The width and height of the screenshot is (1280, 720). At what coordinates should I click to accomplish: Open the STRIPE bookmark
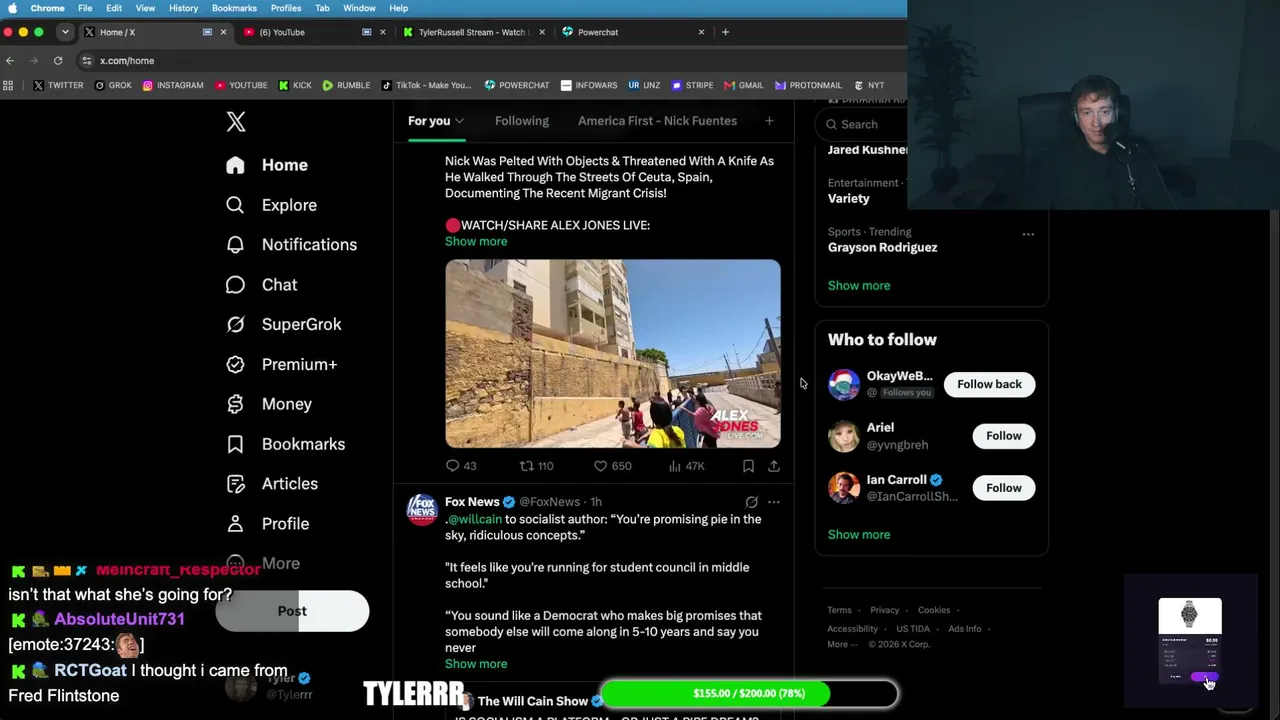click(692, 85)
